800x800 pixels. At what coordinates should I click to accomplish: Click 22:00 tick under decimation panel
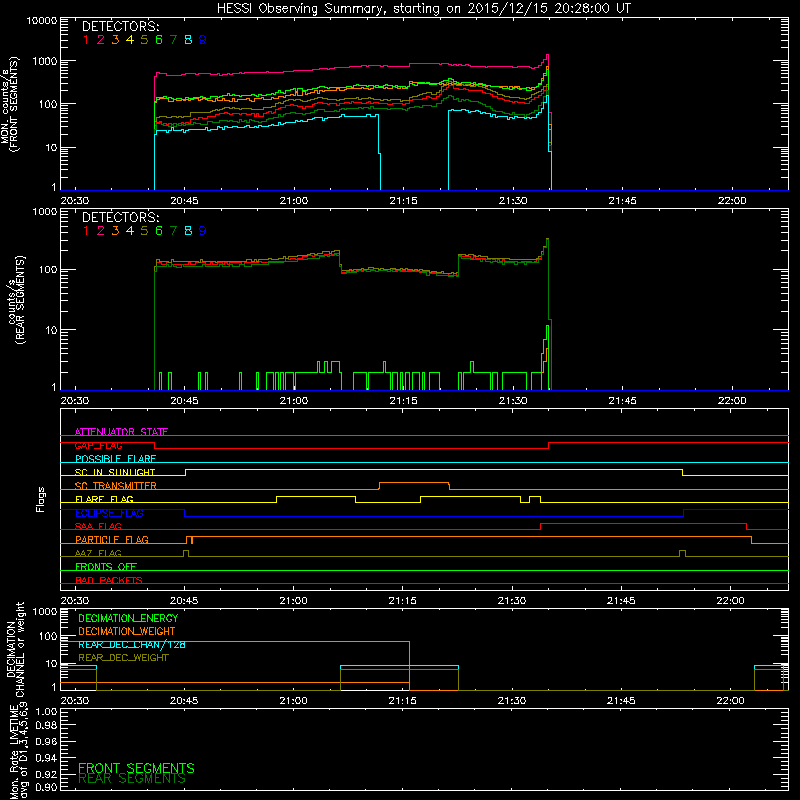click(731, 701)
